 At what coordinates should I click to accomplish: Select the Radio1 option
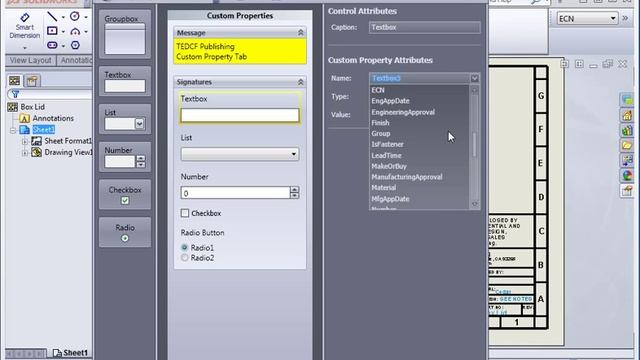184,248
